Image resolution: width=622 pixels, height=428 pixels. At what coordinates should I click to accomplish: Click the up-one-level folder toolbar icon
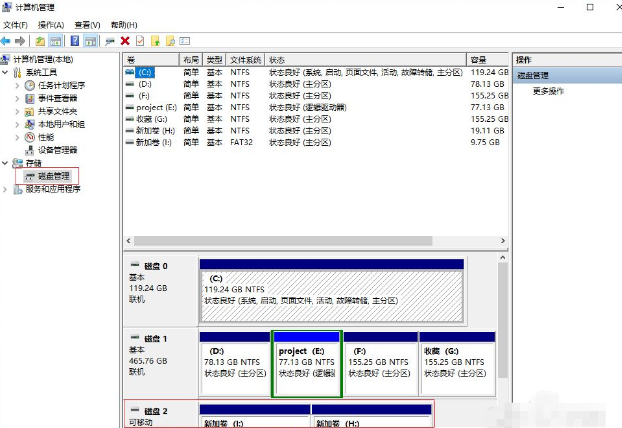click(x=40, y=41)
